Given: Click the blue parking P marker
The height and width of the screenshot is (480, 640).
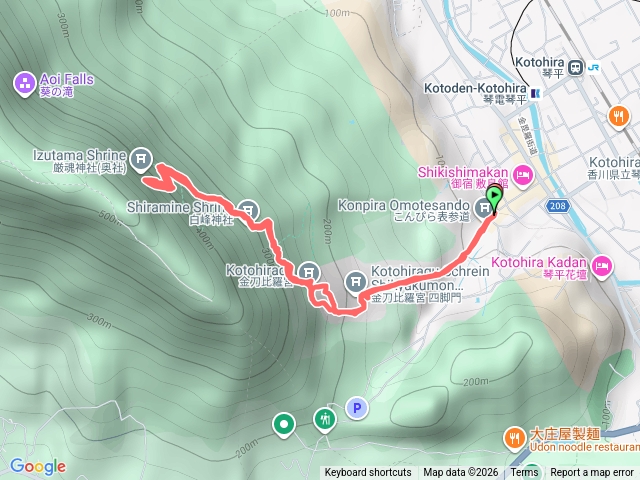Looking at the screenshot, I should click(357, 408).
